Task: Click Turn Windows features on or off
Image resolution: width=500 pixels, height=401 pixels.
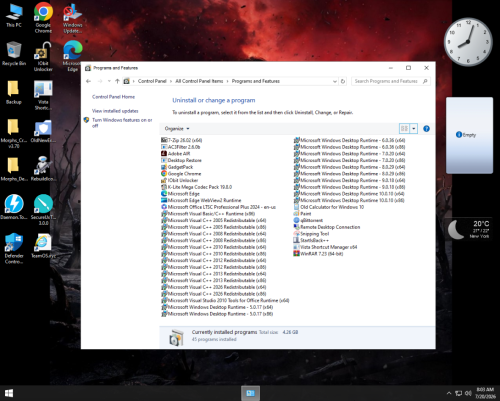Action: click(122, 123)
